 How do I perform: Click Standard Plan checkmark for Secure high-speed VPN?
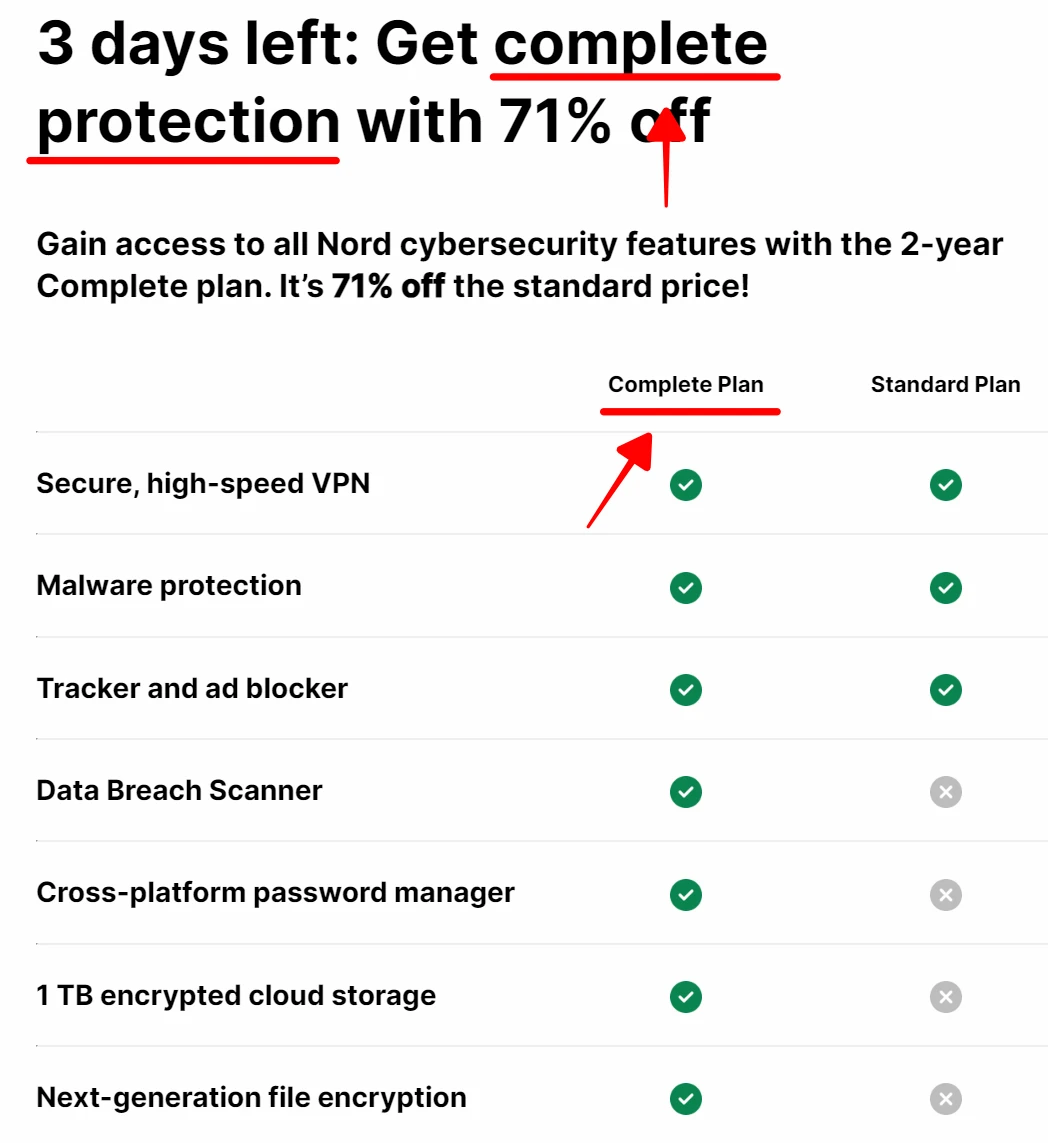click(945, 485)
